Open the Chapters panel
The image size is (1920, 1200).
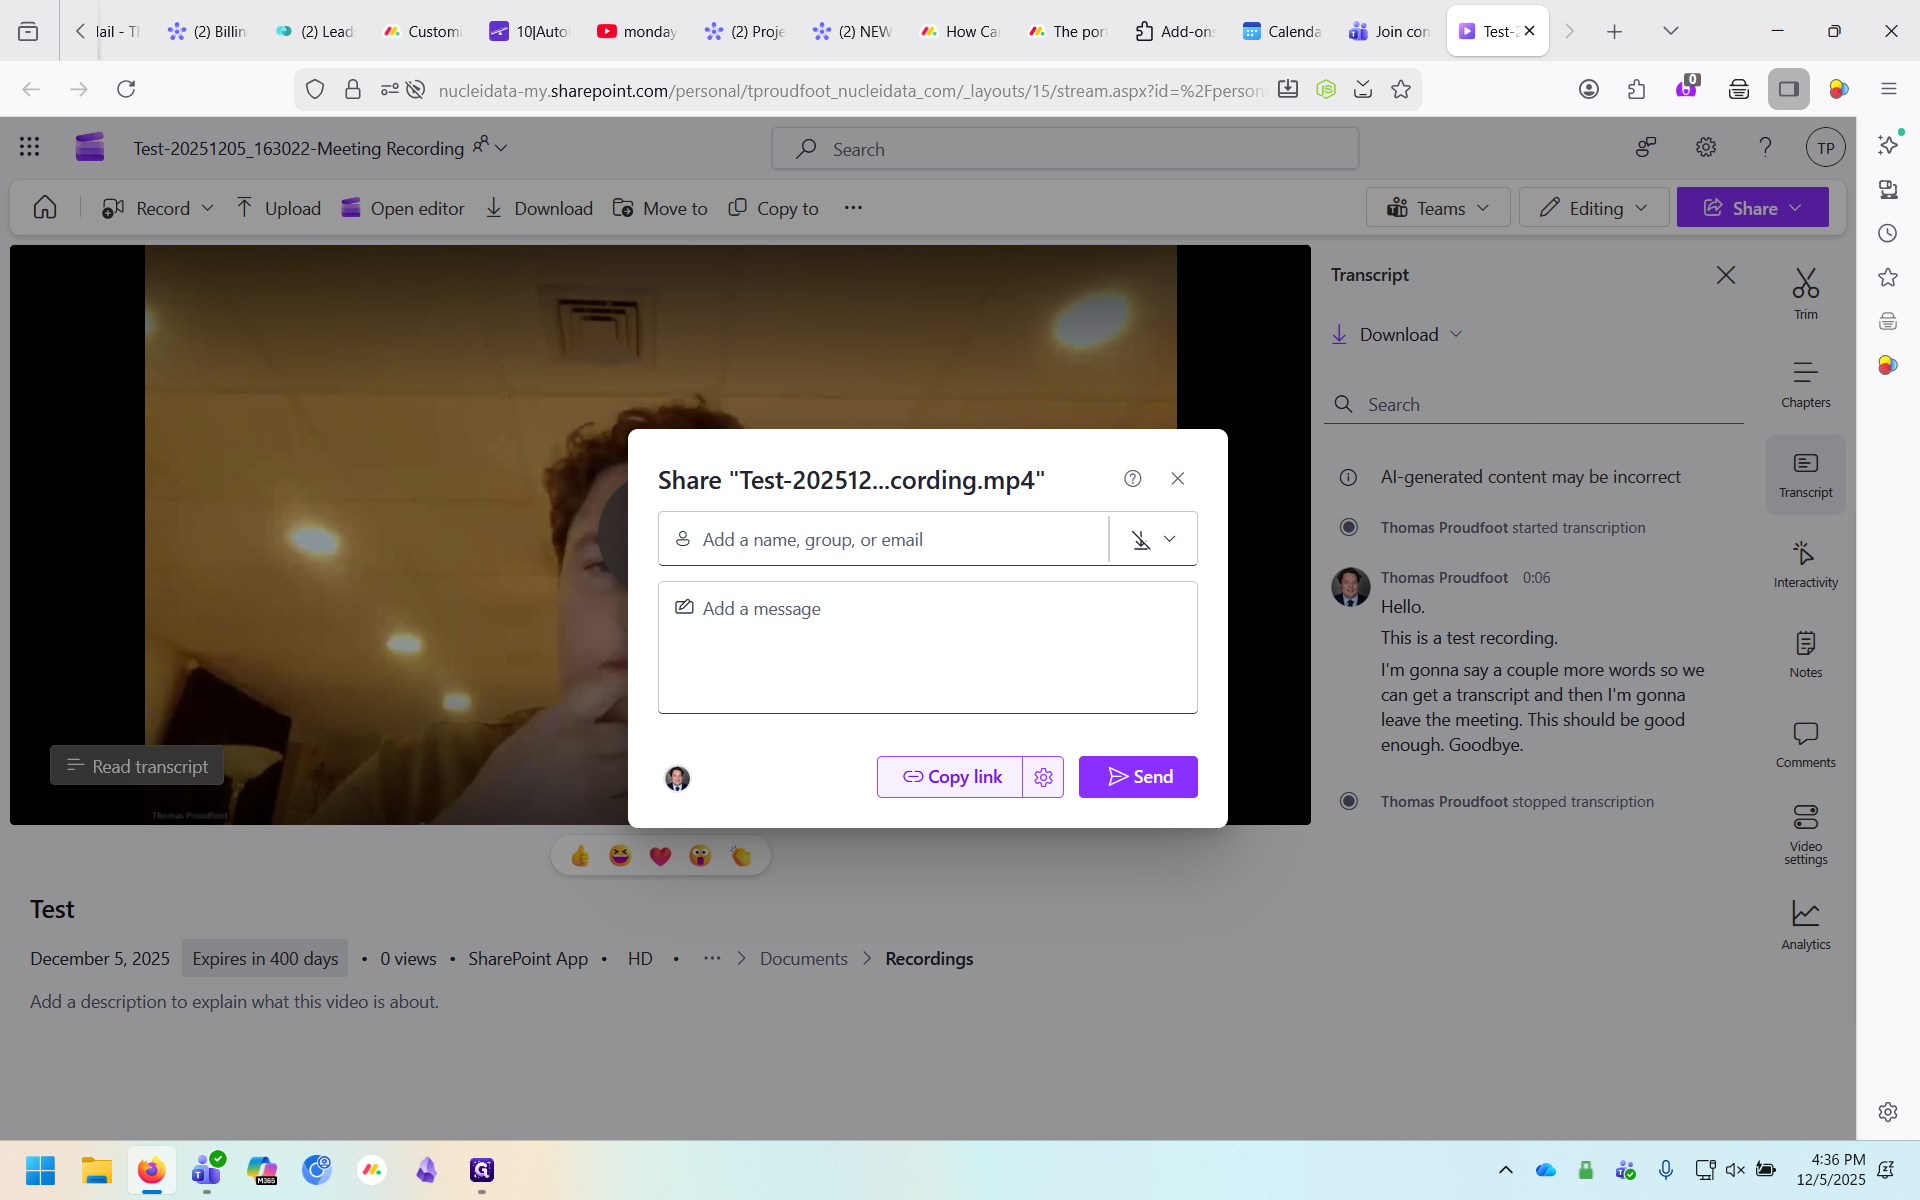(1805, 384)
